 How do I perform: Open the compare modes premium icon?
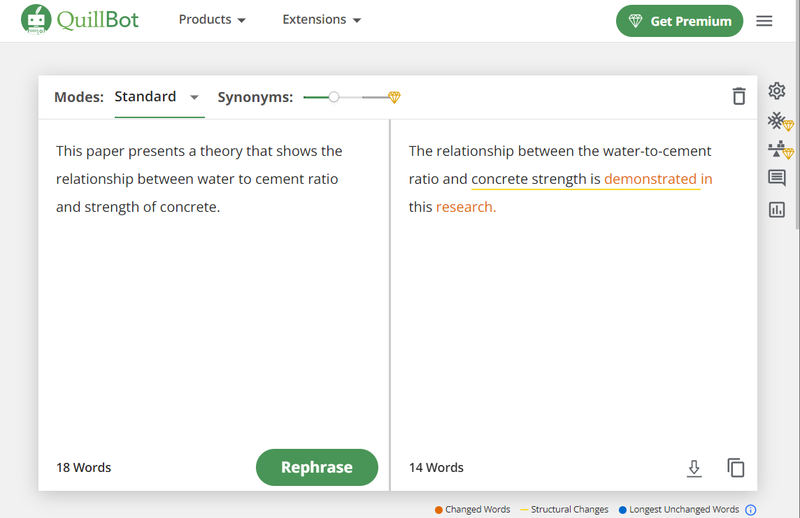tap(780, 150)
